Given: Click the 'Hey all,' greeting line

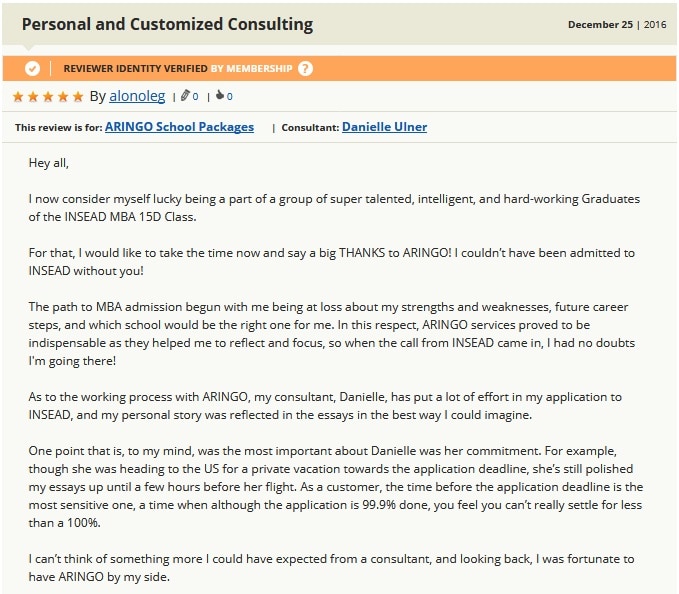Looking at the screenshot, I should (48, 163).
